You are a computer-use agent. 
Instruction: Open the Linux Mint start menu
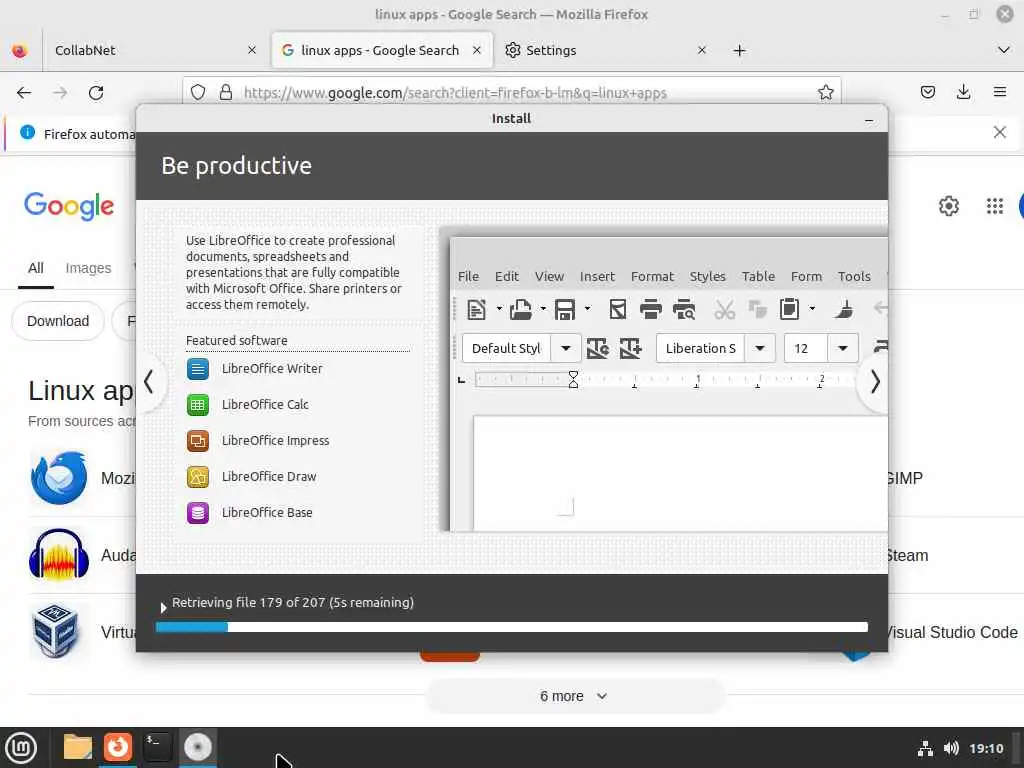pos(21,748)
